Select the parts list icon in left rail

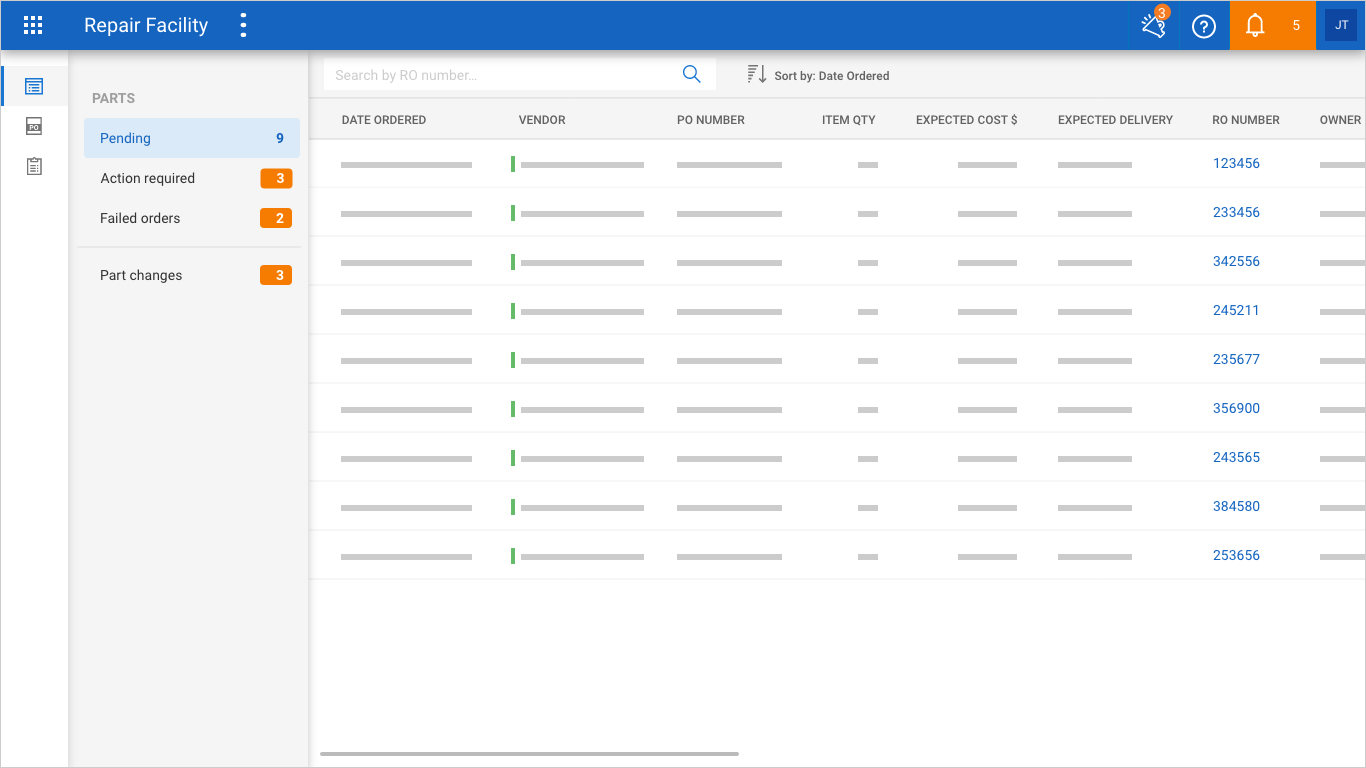click(34, 87)
